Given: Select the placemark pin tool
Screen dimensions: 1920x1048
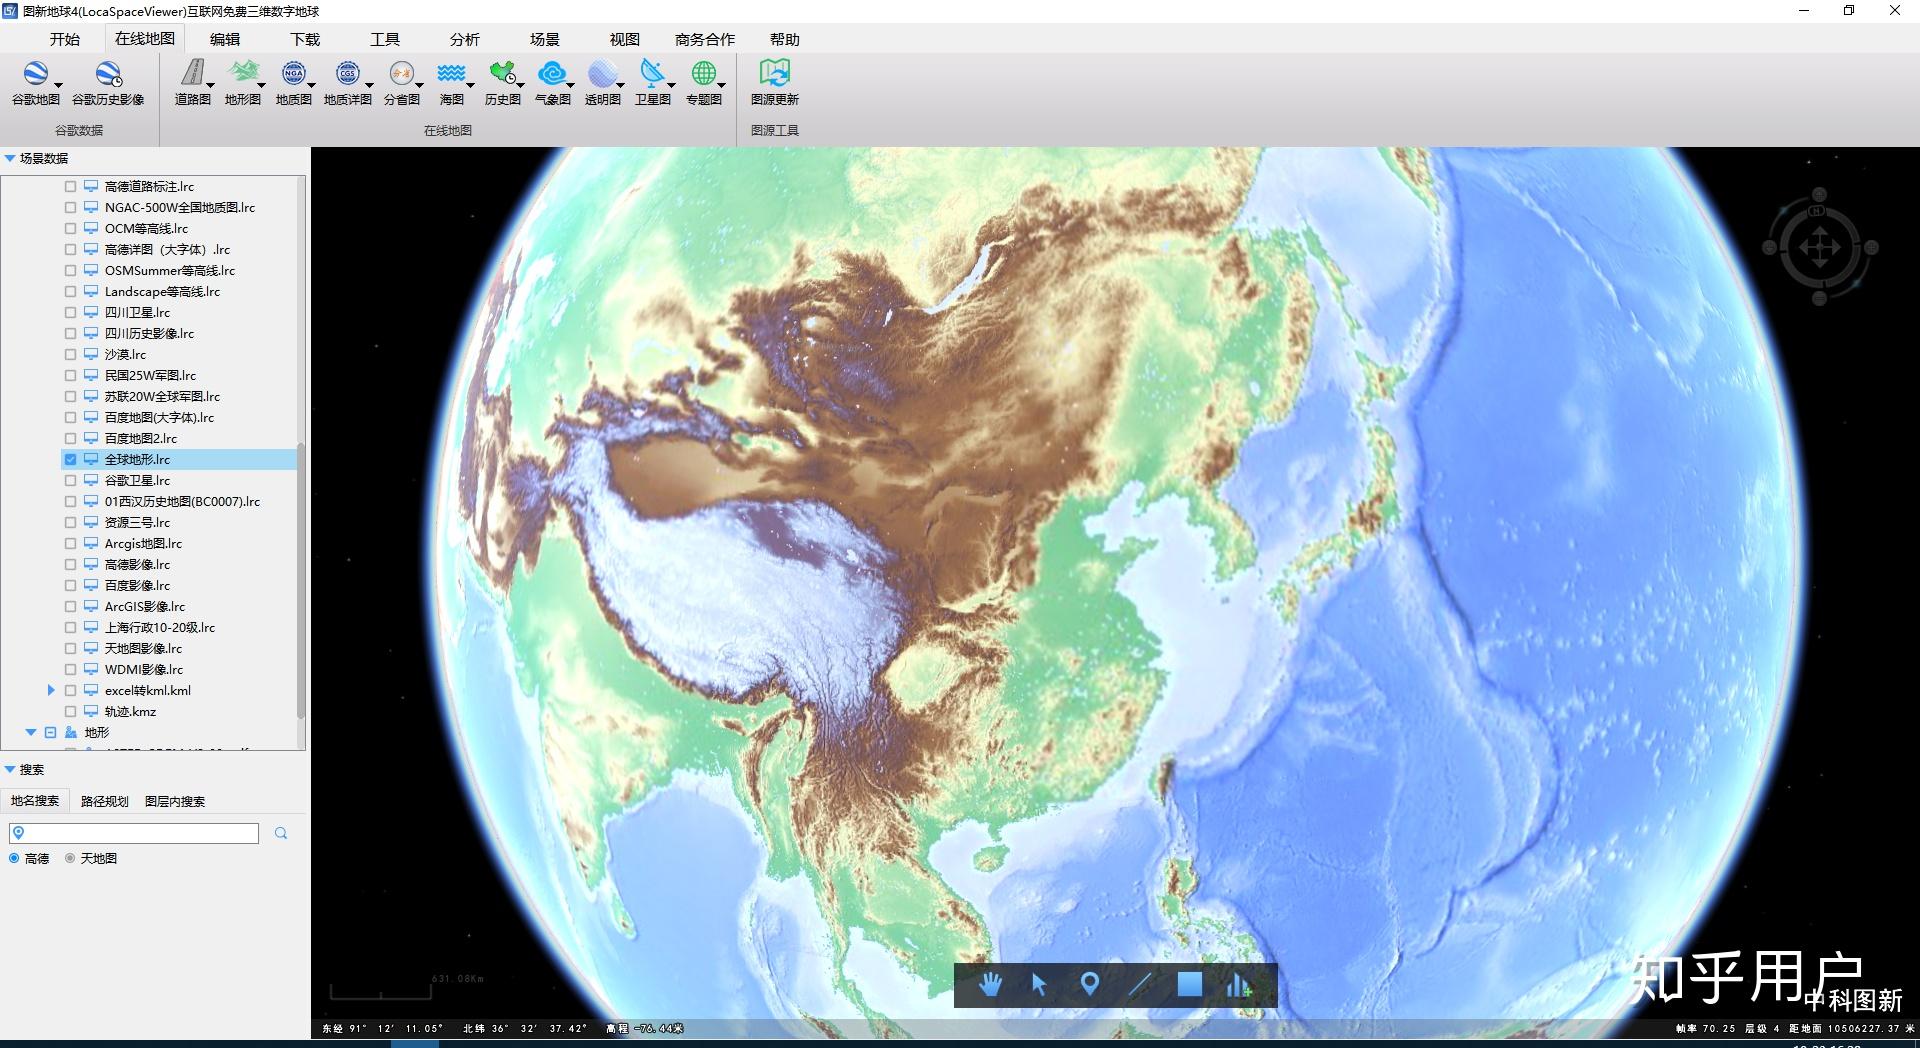Looking at the screenshot, I should tap(1090, 985).
